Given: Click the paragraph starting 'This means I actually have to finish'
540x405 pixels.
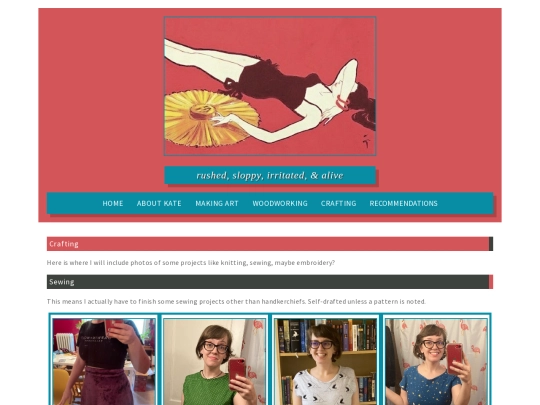Looking at the screenshot, I should [236, 301].
